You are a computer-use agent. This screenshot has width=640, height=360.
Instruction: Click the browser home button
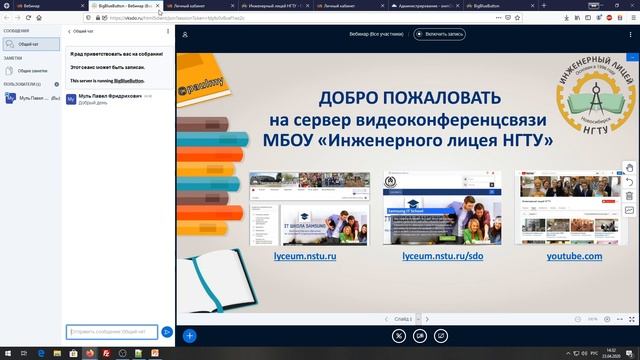[39, 18]
